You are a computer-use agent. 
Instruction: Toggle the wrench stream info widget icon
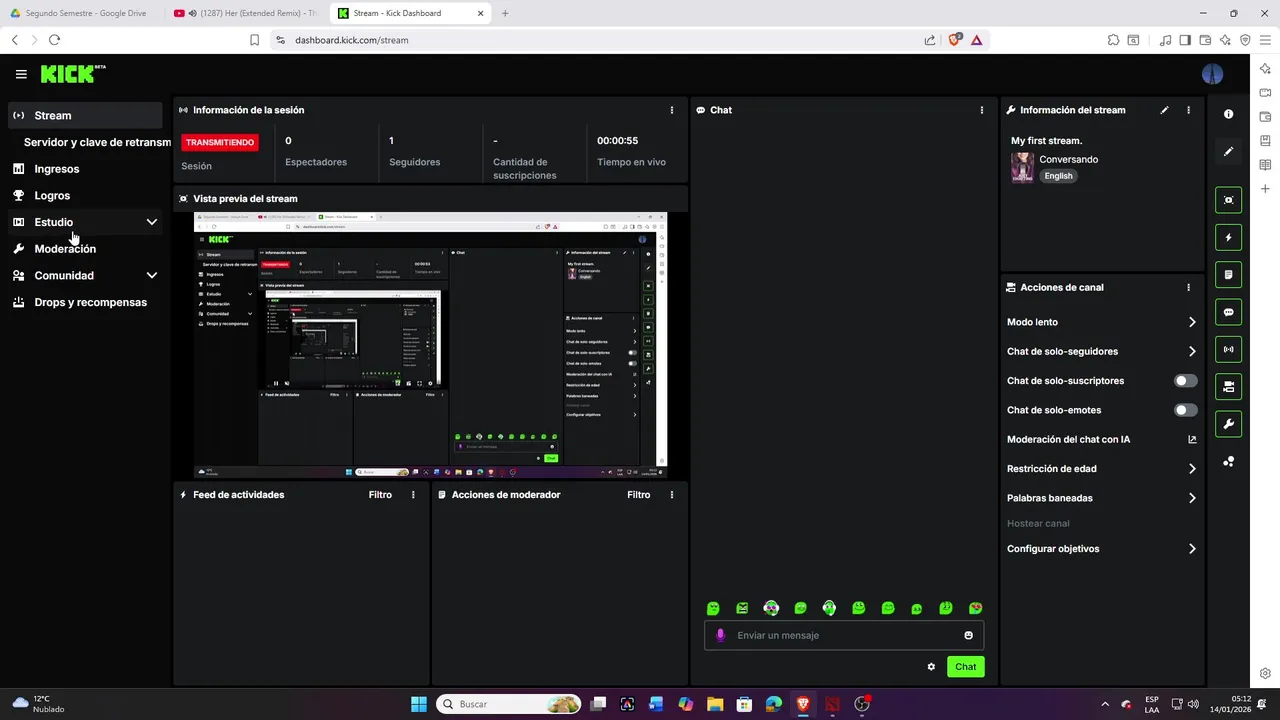[x=1229, y=424]
